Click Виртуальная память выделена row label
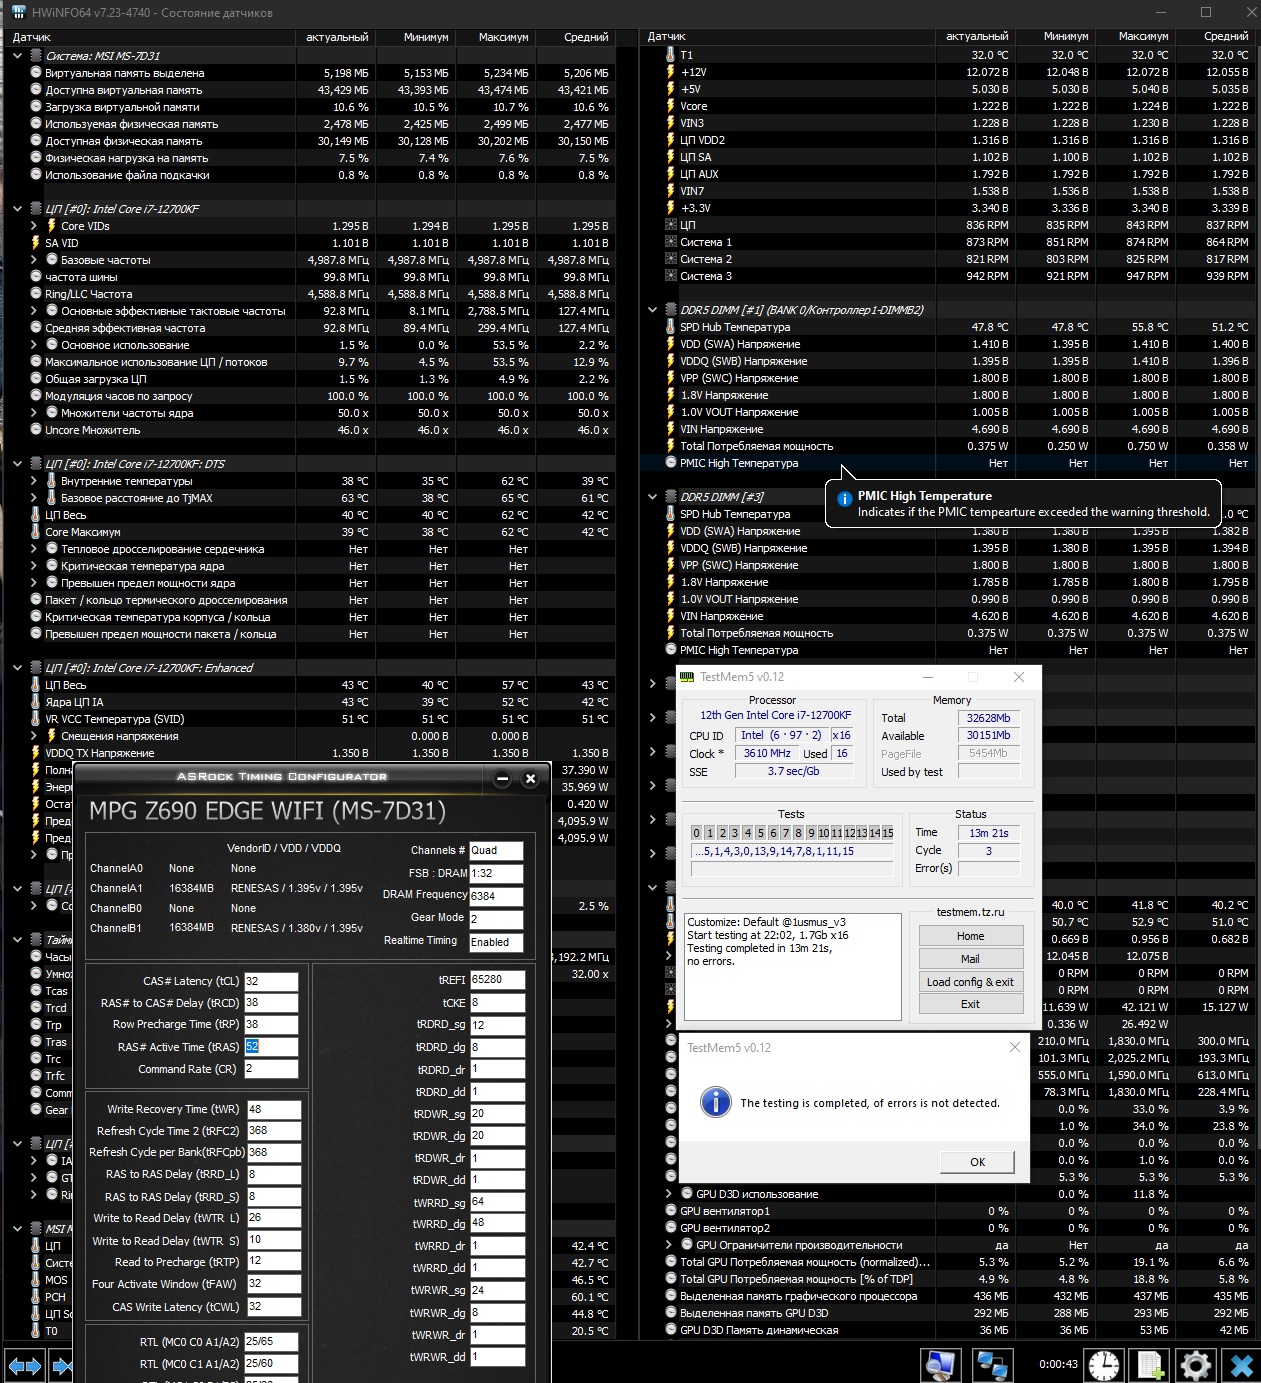 [x=124, y=73]
